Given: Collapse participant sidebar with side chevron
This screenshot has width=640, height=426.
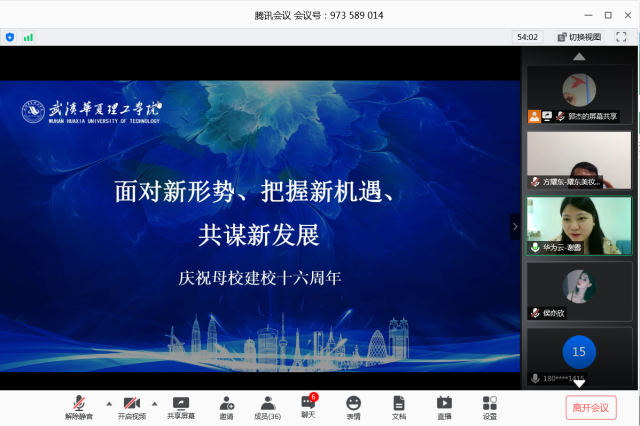Looking at the screenshot, I should pyautogui.click(x=515, y=226).
